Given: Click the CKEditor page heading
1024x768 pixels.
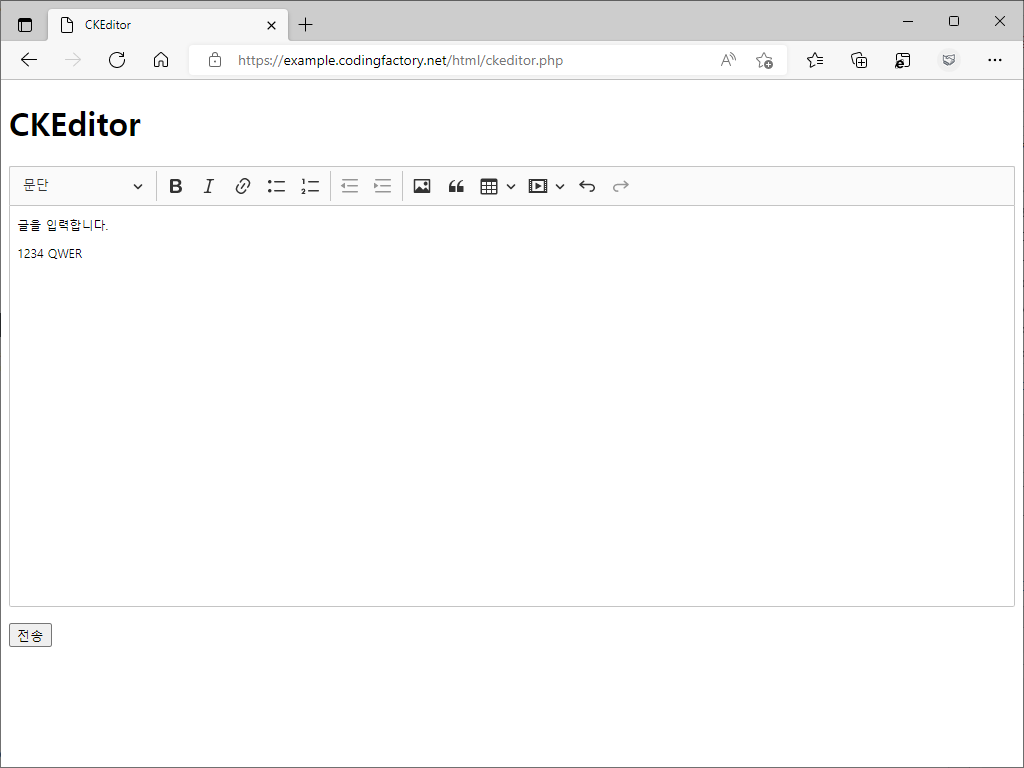Looking at the screenshot, I should click(x=74, y=124).
